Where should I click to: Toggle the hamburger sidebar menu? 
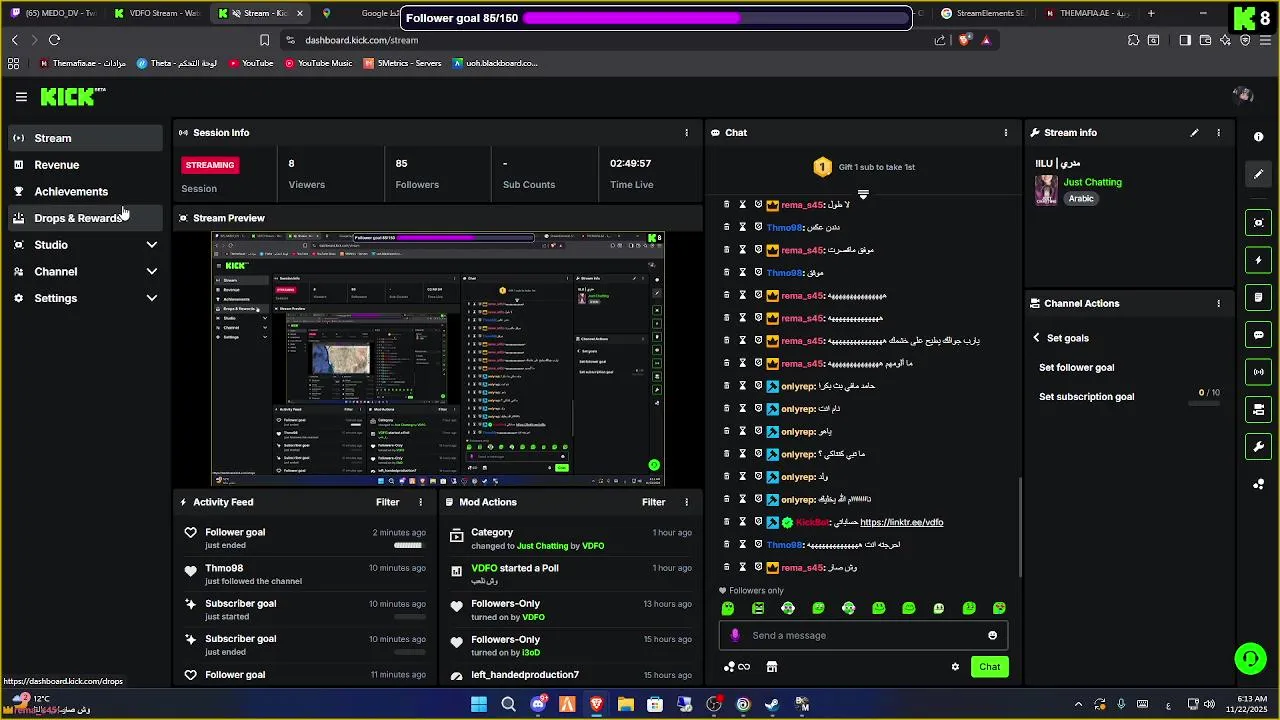21,97
